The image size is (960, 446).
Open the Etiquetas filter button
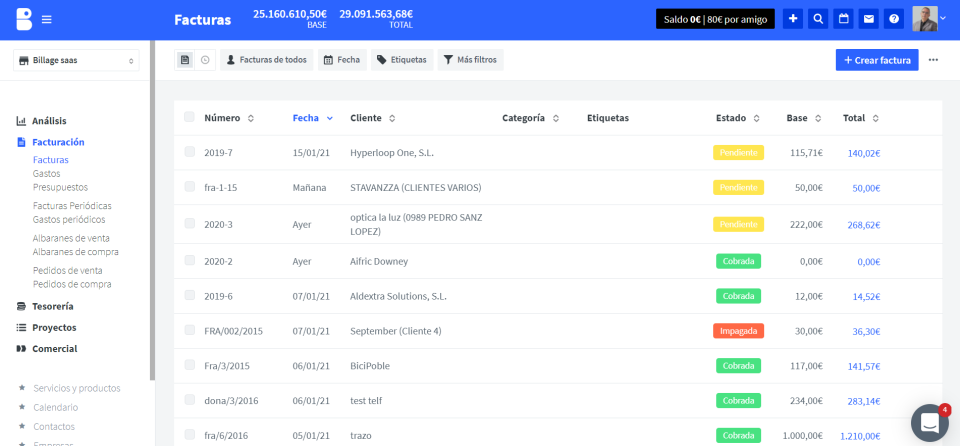click(x=402, y=60)
